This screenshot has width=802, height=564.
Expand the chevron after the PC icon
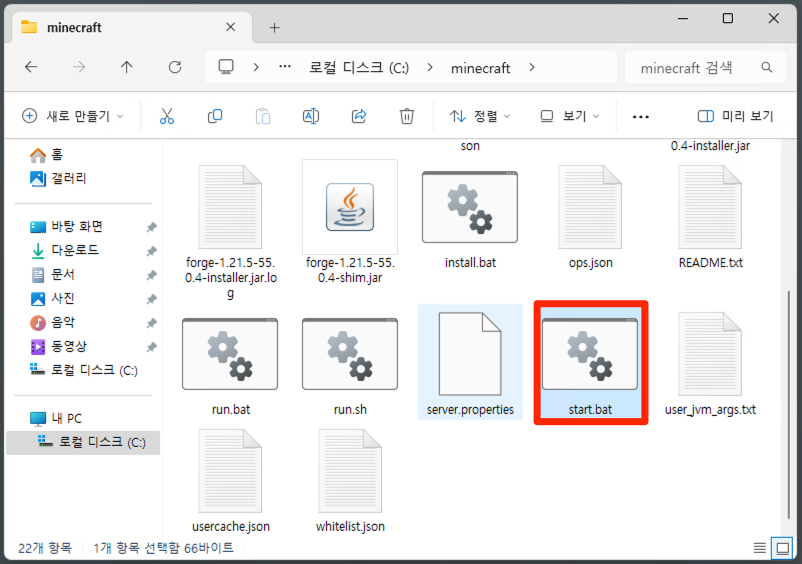pos(256,67)
